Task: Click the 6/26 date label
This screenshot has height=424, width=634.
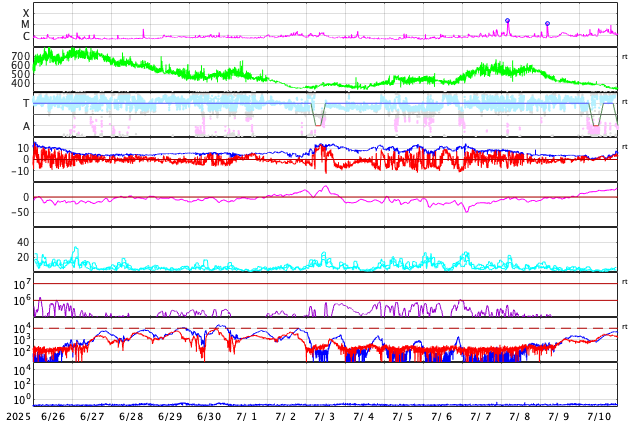Action: click(x=53, y=417)
